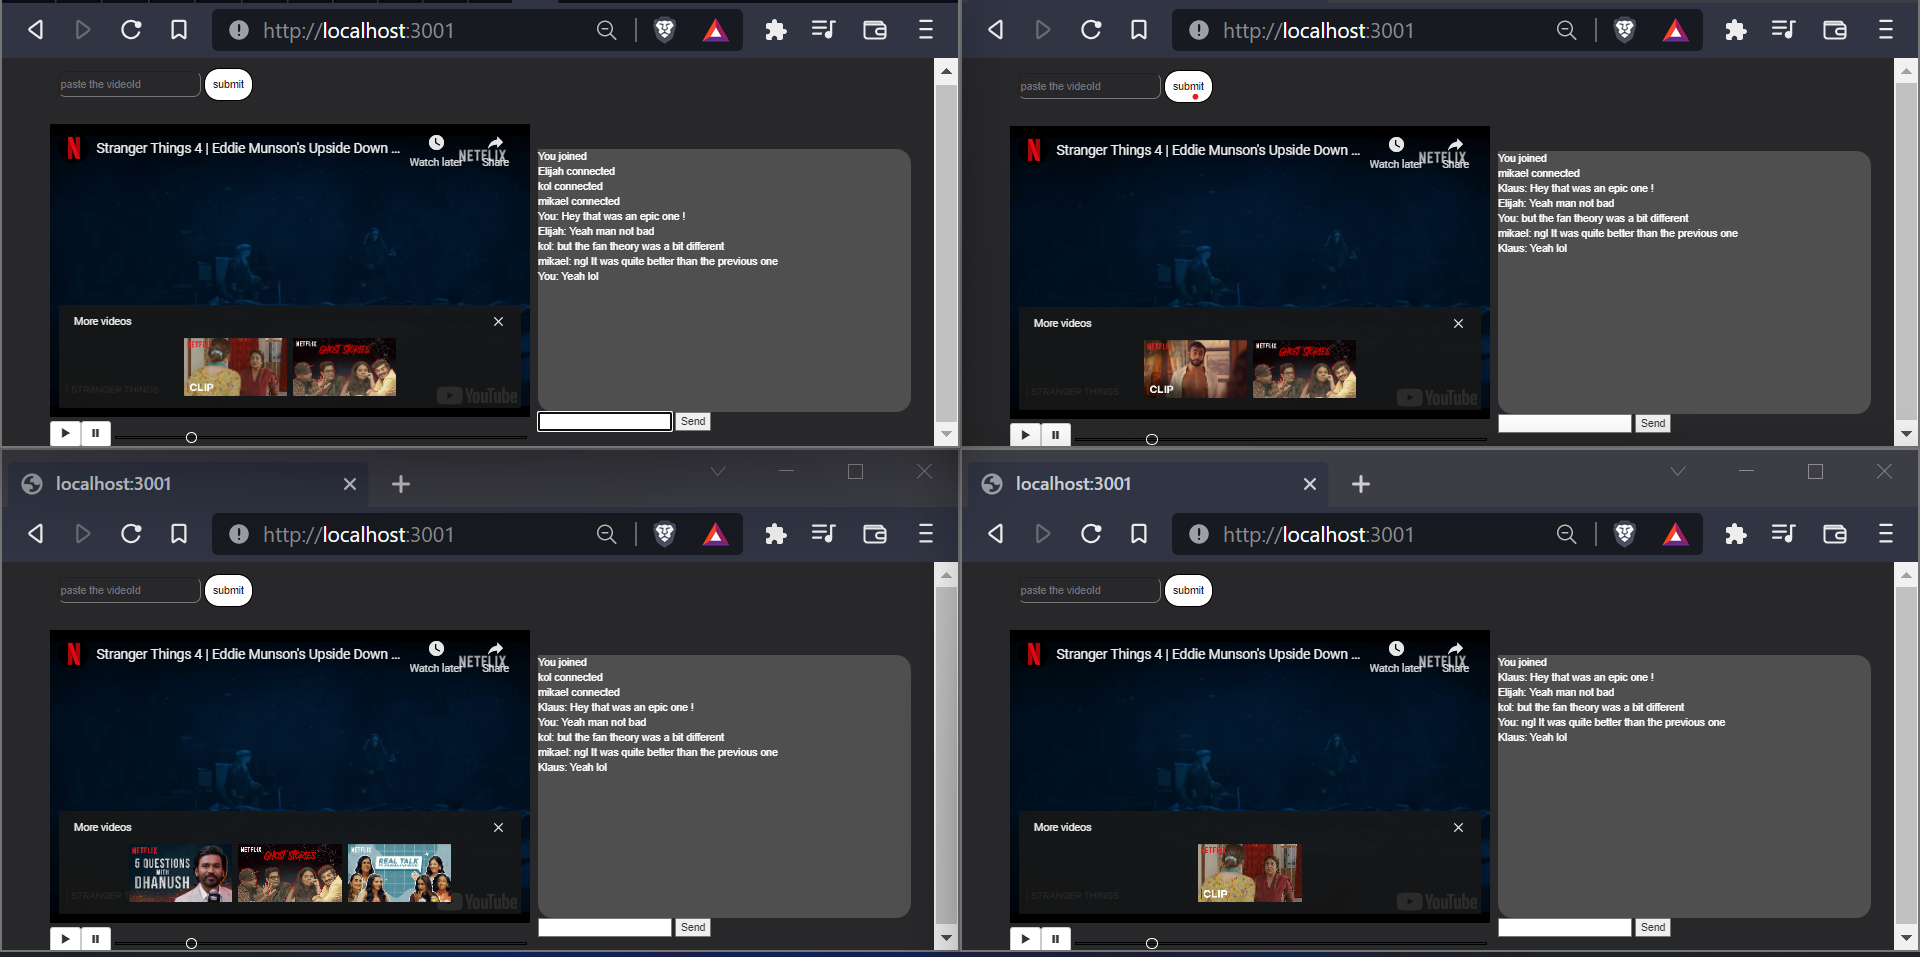The image size is (1920, 957).
Task: Click the seek slider handle in top-right window
Action: [1151, 440]
